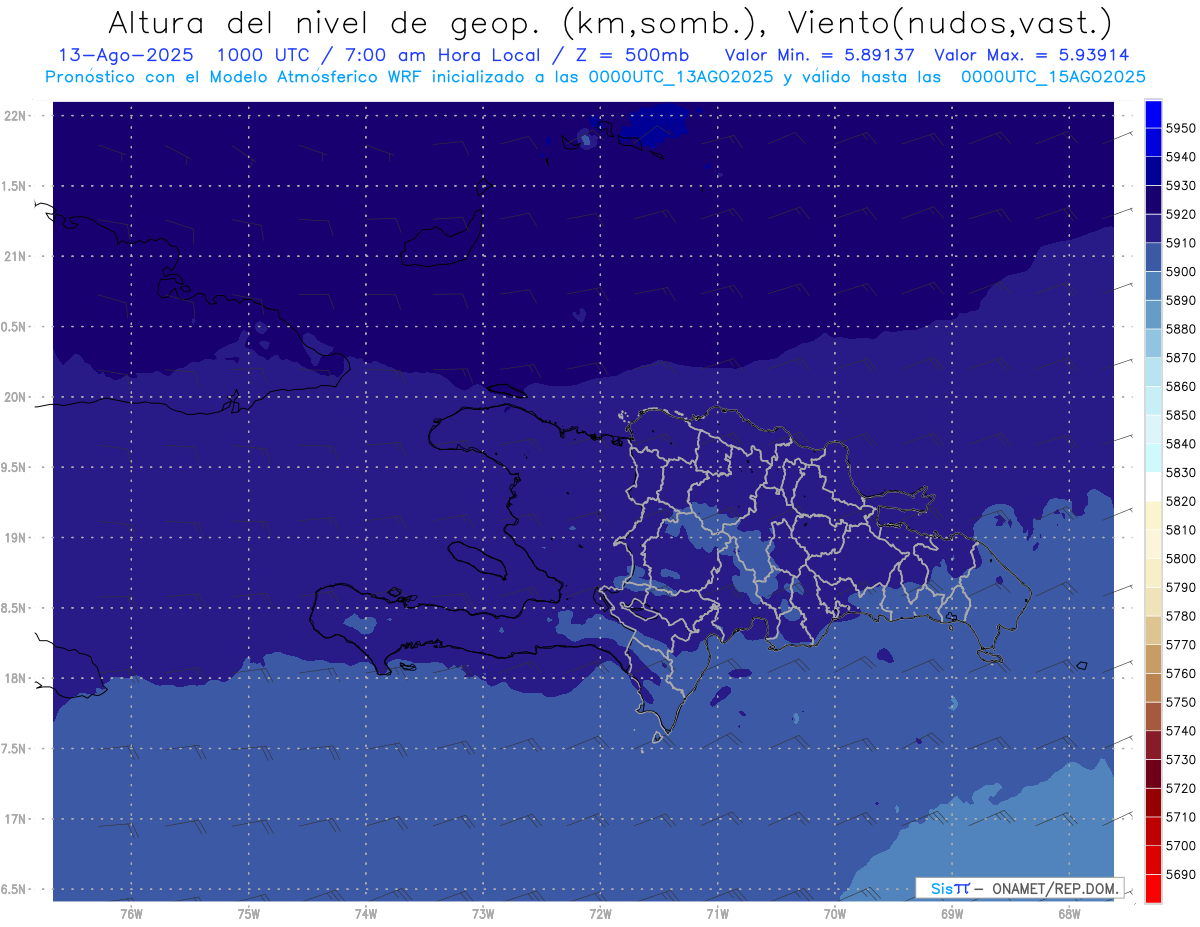This screenshot has height=927, width=1200.
Task: Click the valid-until time '0000UTC_15AGO2025'
Action: pos(1053,77)
